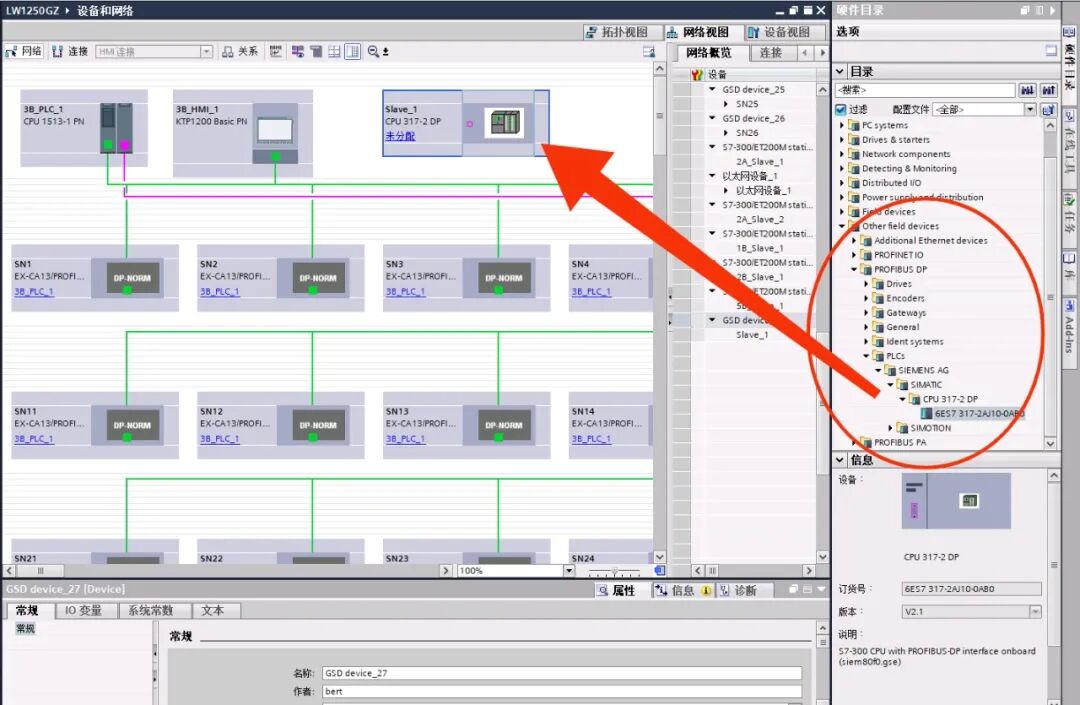Viewport: 1080px width, 705px height.
Task: Click the search-upward icon next to search box
Action: tap(1048, 90)
